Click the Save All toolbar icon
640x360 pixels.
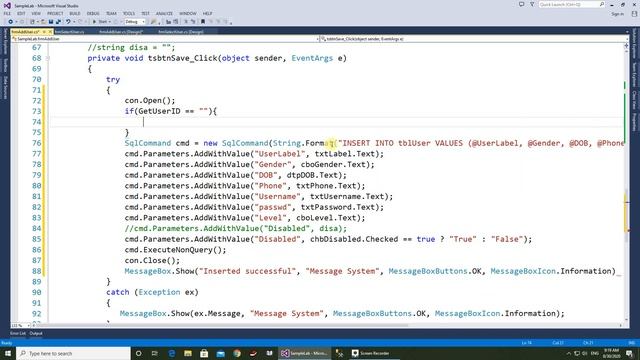pyautogui.click(x=58, y=22)
